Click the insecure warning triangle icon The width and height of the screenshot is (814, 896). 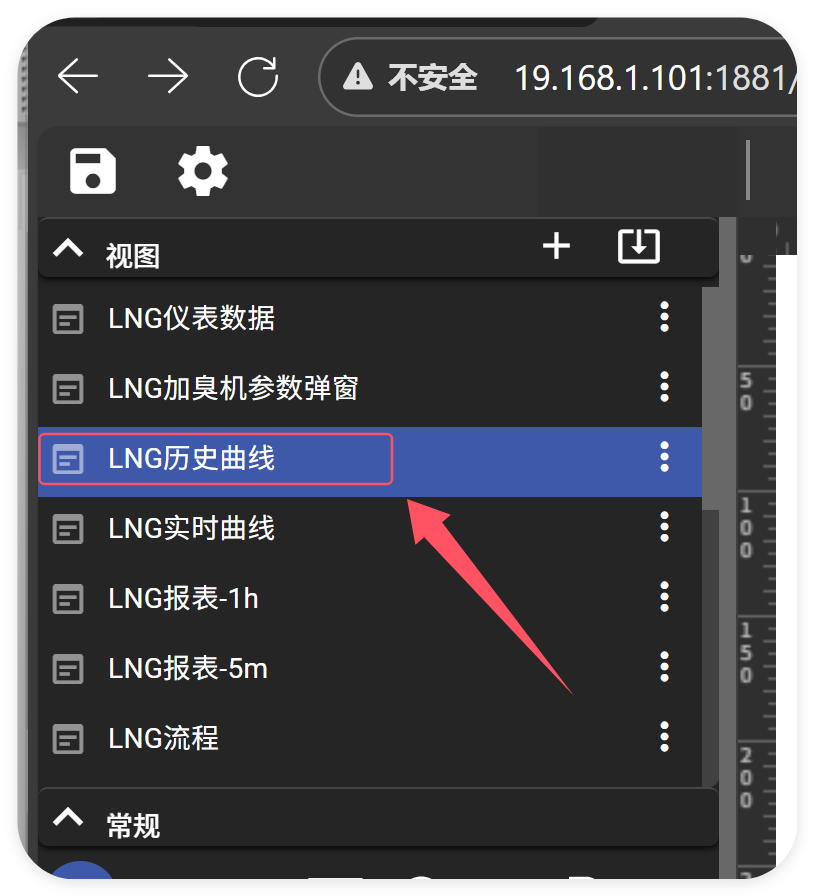(x=358, y=77)
